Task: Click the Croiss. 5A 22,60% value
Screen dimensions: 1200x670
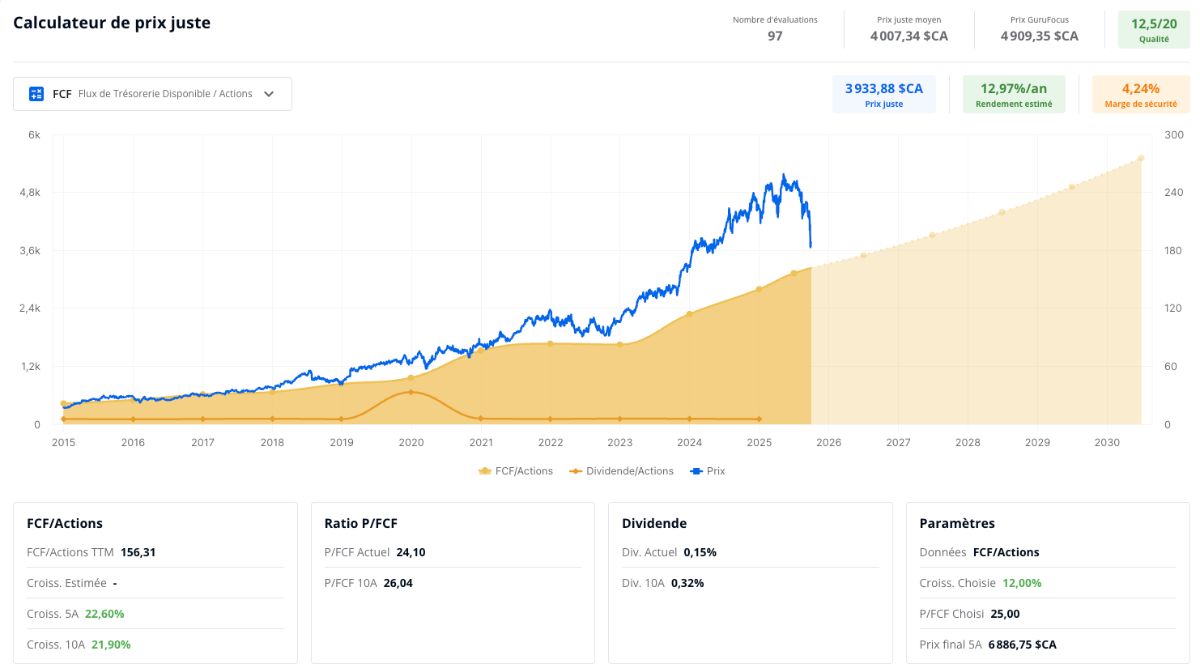Action: click(x=104, y=614)
